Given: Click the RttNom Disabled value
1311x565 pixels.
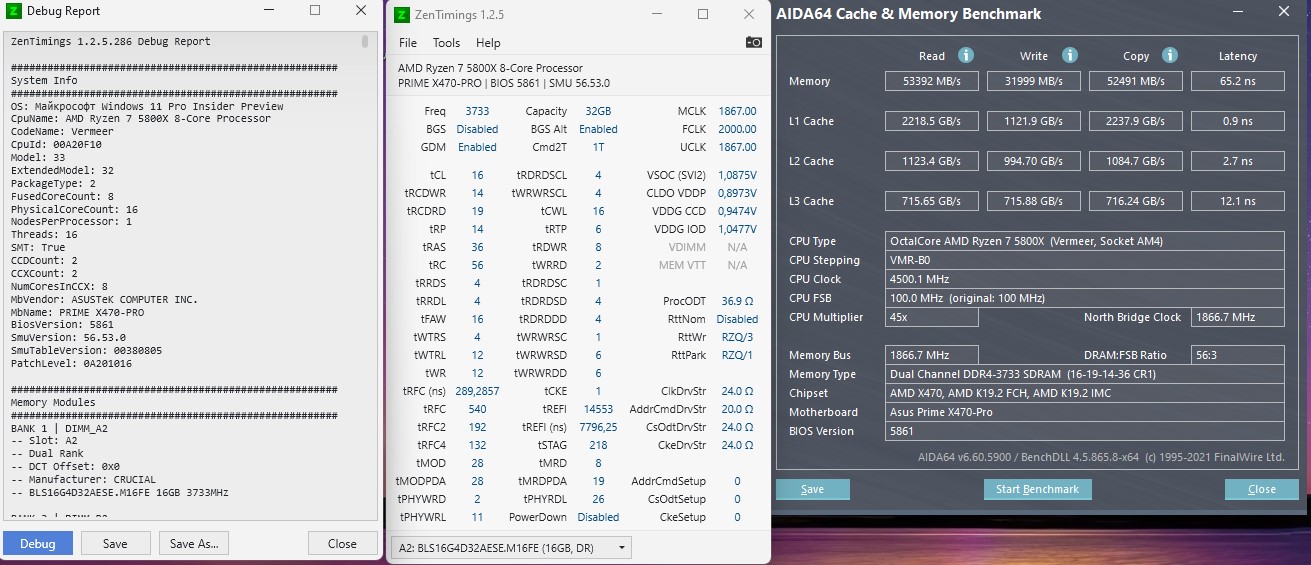Looking at the screenshot, I should tap(737, 319).
